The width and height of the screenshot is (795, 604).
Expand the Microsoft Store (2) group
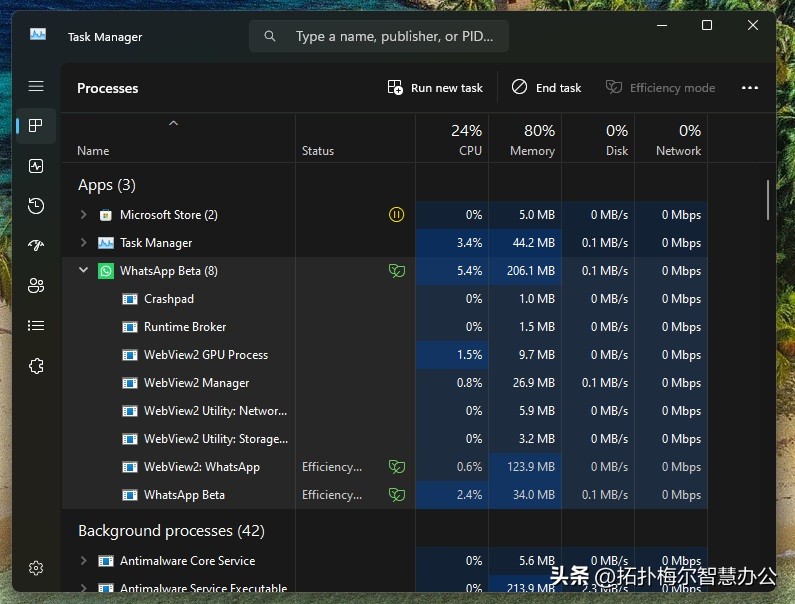(x=83, y=215)
